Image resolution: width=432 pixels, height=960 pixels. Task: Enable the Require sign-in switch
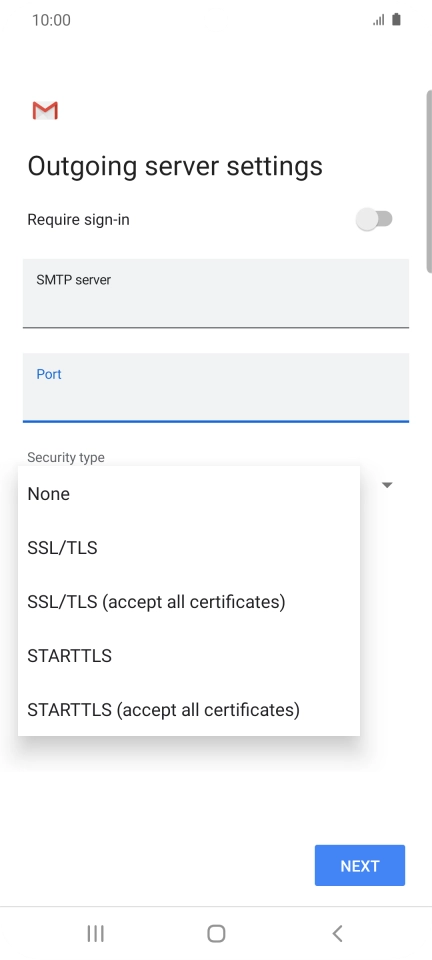[x=374, y=219]
